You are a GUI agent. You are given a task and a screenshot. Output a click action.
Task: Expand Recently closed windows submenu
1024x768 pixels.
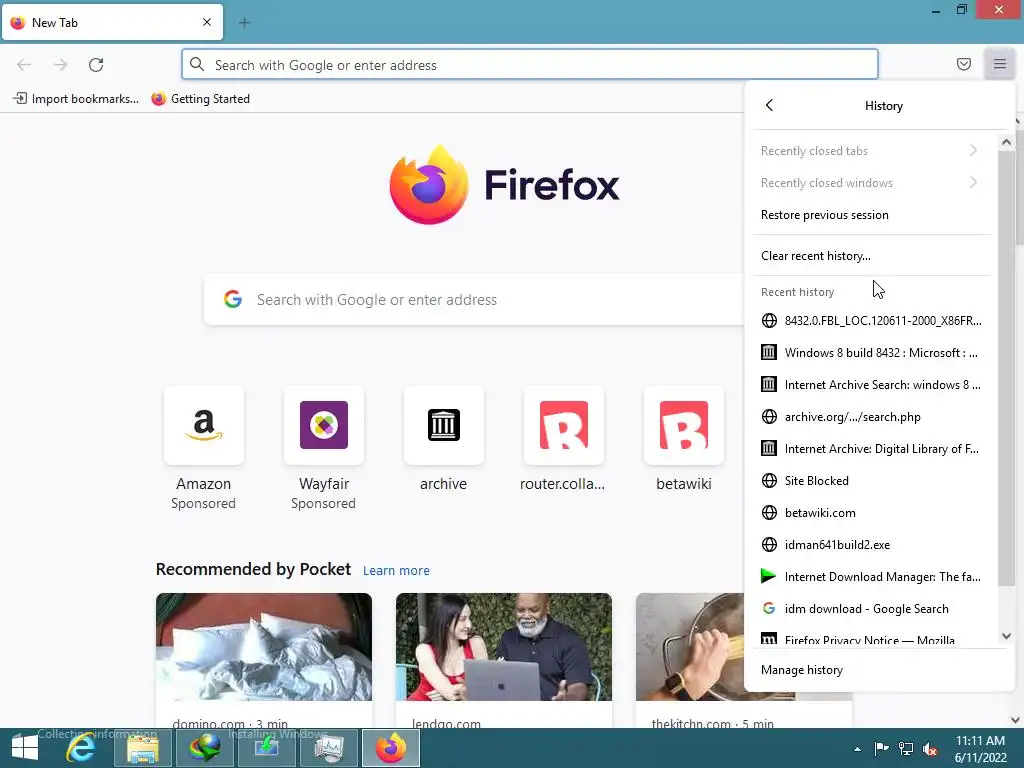click(x=872, y=183)
